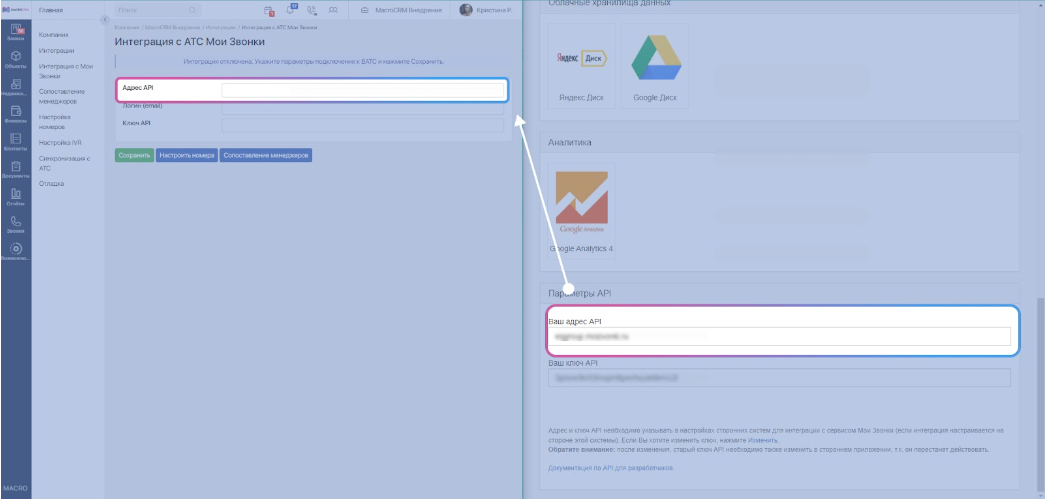
Task: Select the Контакты sidebar icon
Action: (x=17, y=141)
